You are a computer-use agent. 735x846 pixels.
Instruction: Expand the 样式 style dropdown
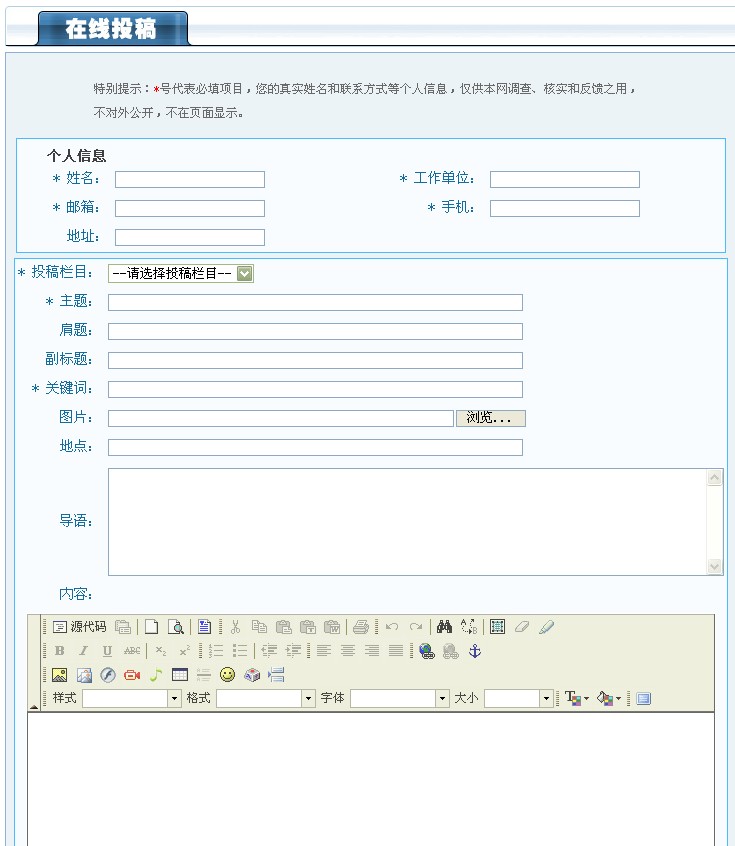coord(174,699)
